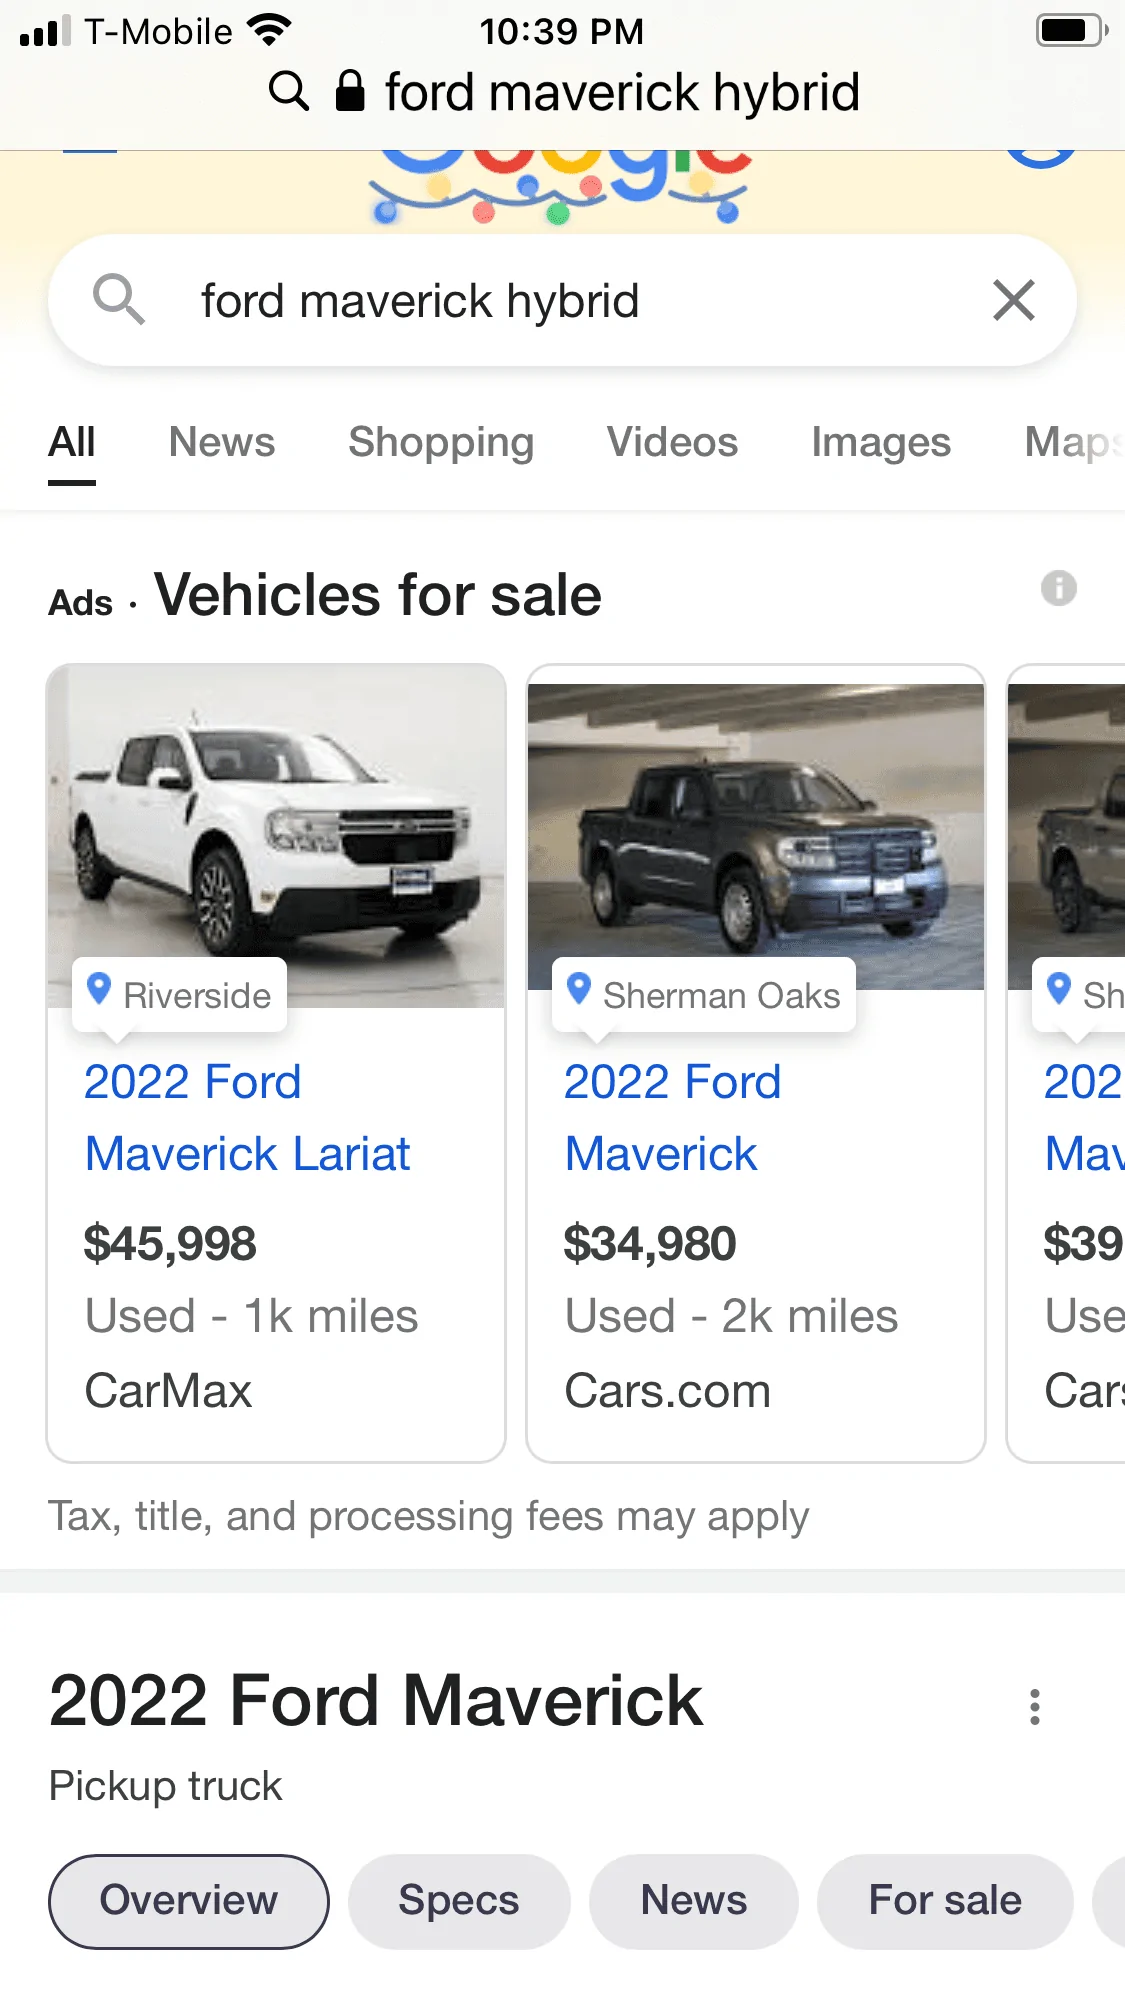Switch to the Shopping search tab
Viewport: 1125px width, 2001px height.
click(441, 442)
